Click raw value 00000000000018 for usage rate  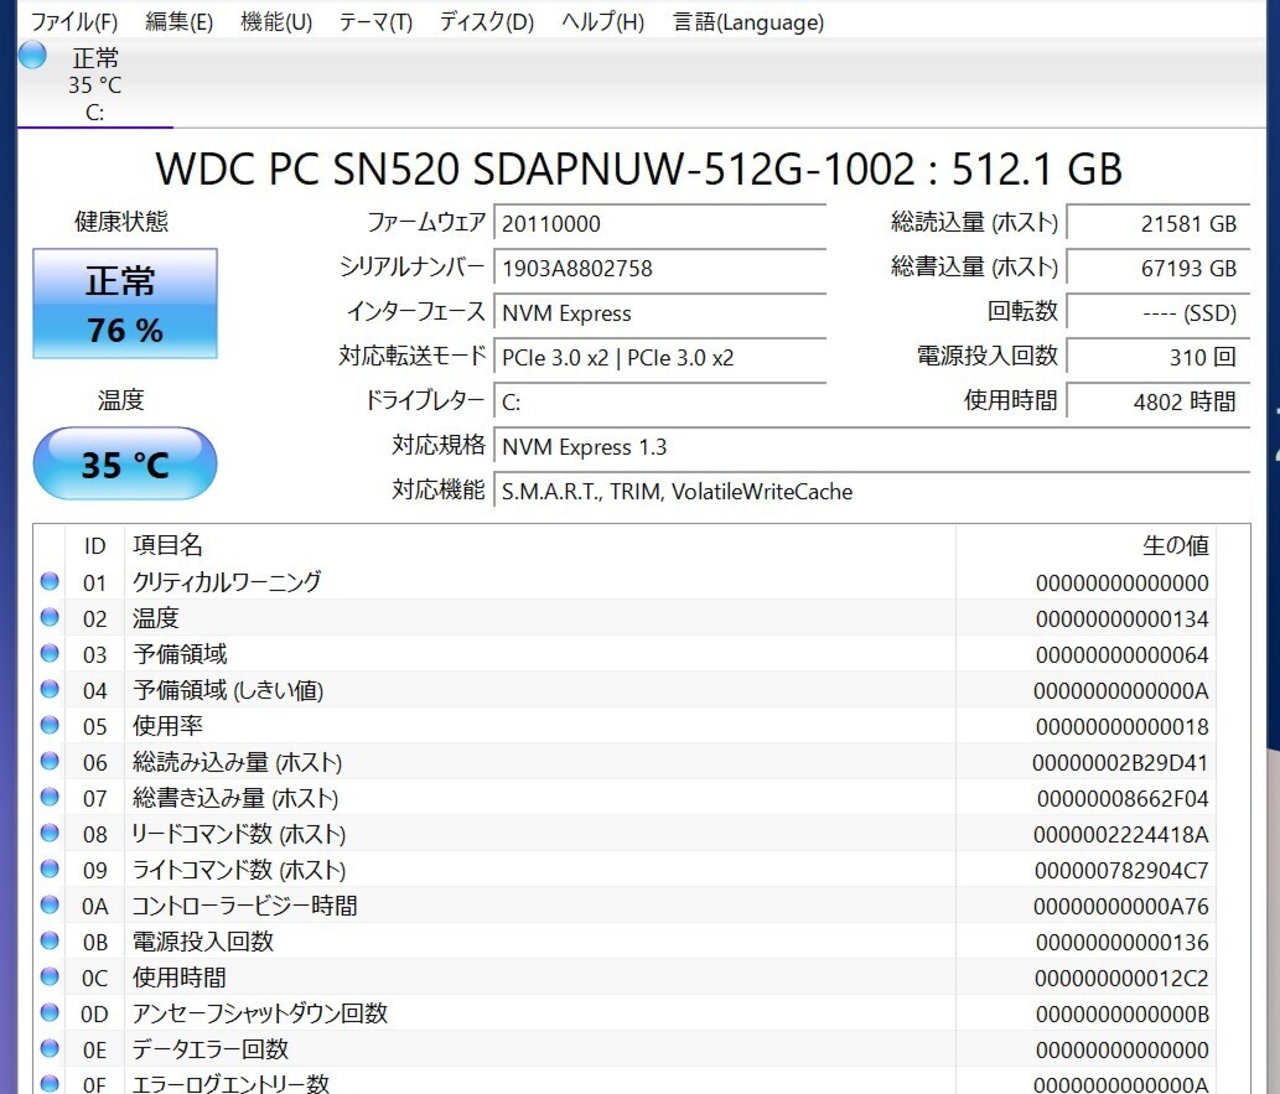coord(1122,727)
